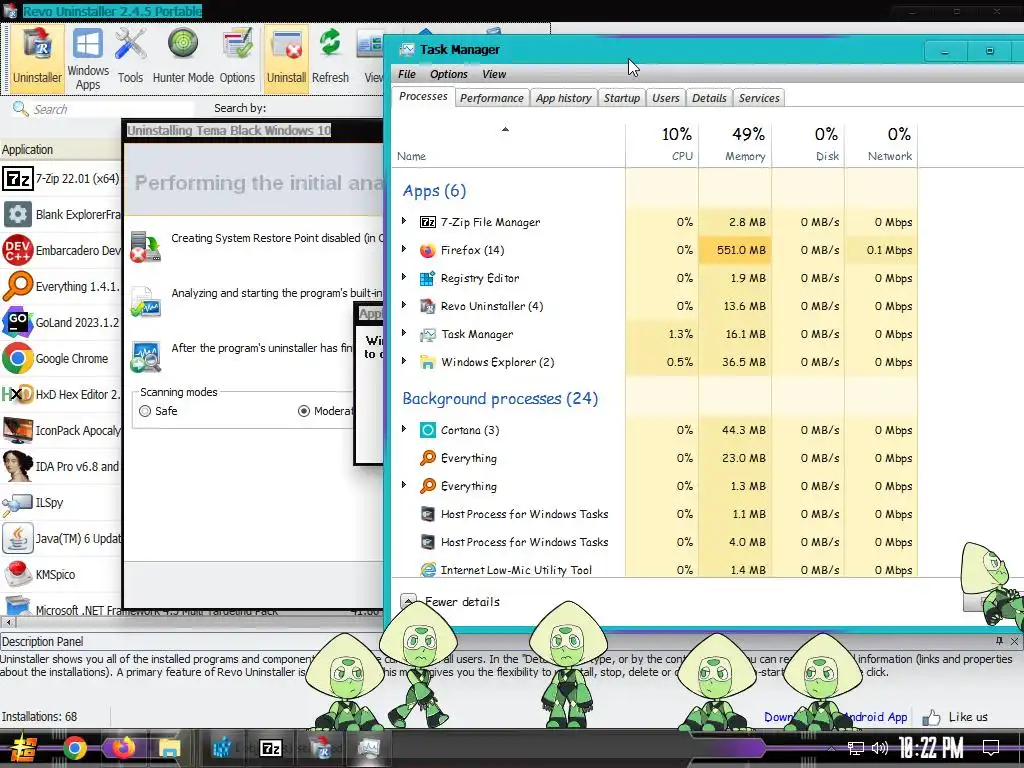This screenshot has height=768, width=1024.
Task: Expand the Firefox (14) process group
Action: click(x=404, y=249)
